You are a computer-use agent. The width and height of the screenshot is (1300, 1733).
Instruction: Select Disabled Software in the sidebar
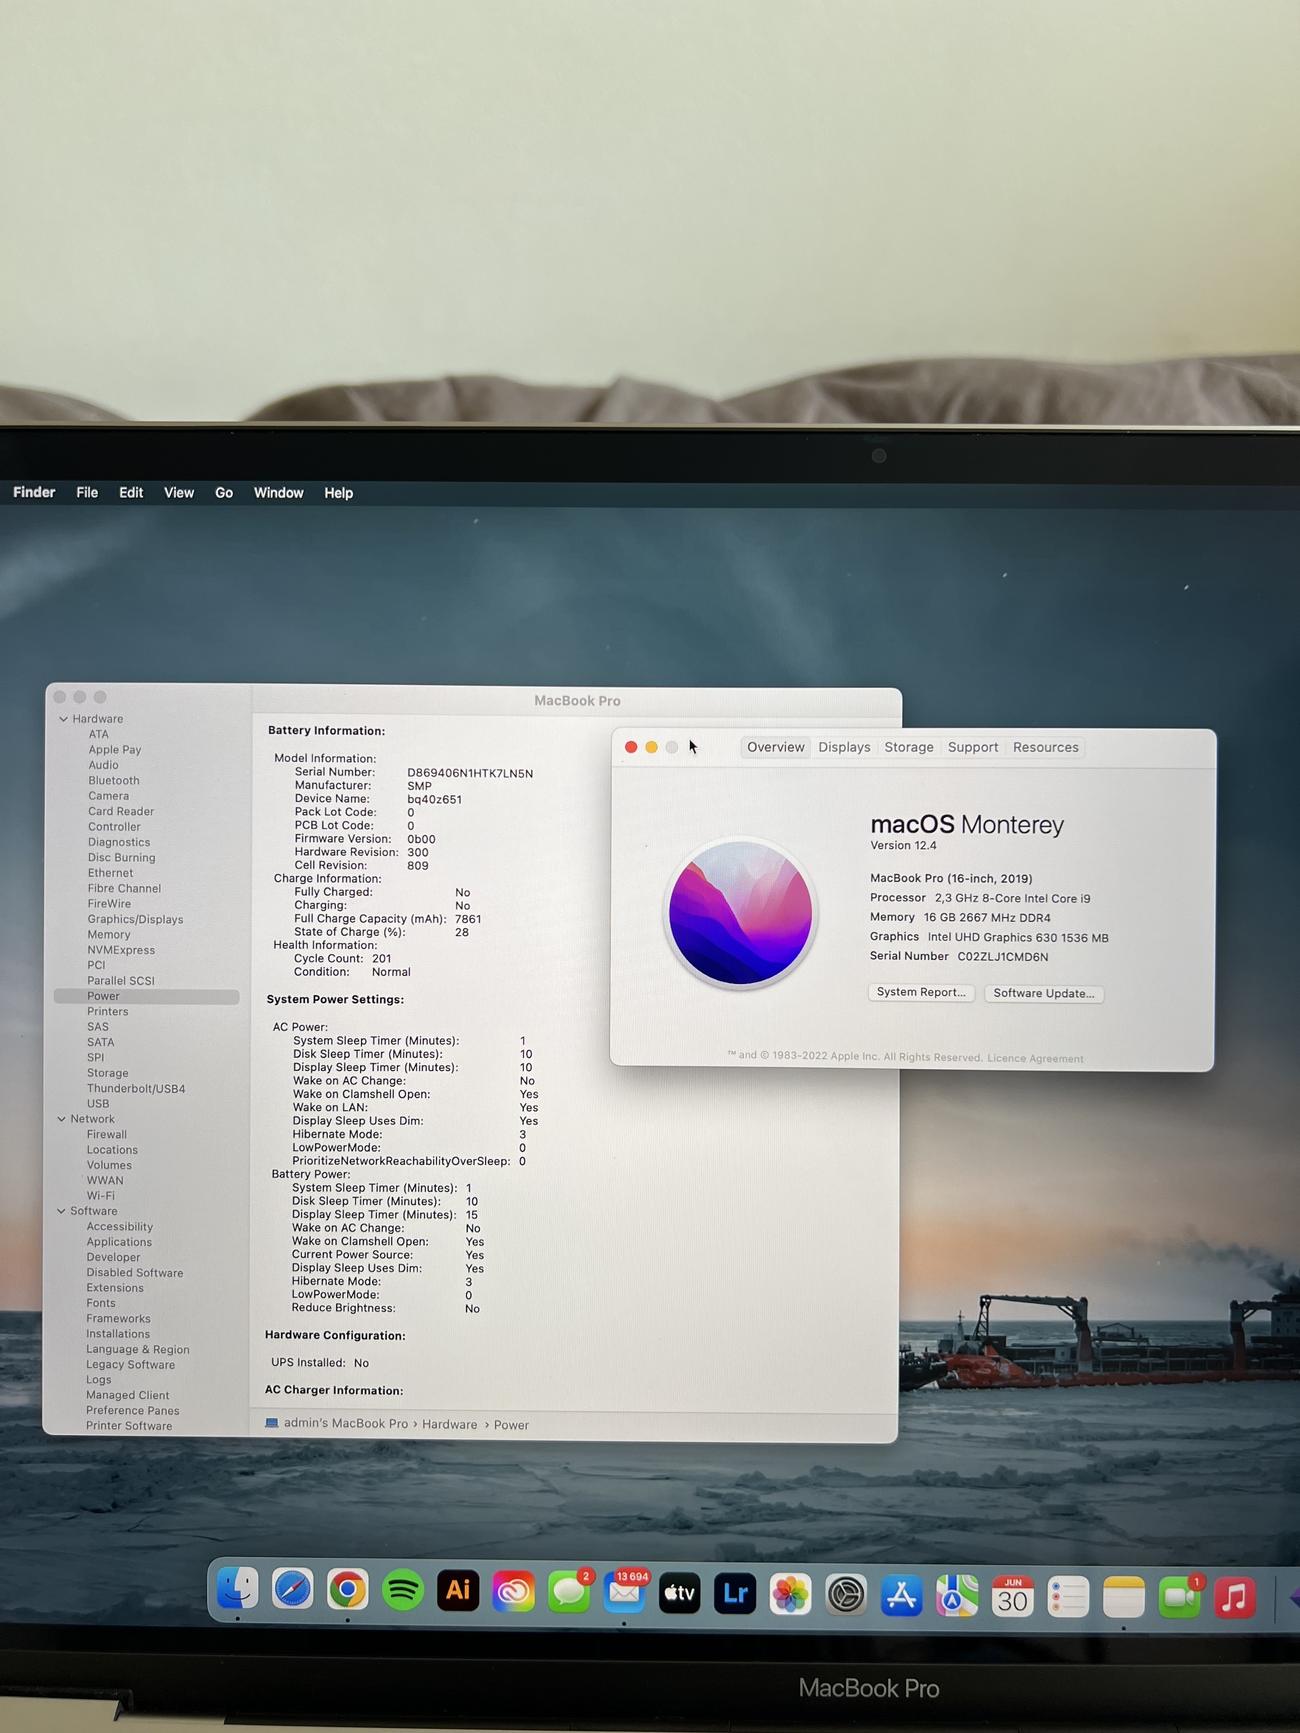(x=135, y=1273)
